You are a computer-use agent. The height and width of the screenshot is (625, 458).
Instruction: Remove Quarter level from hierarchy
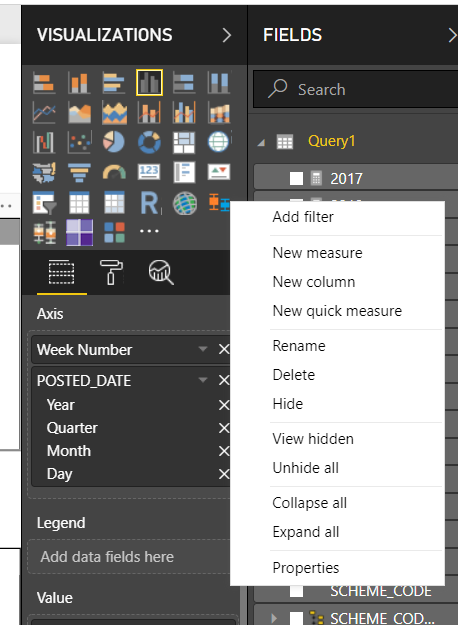[x=224, y=428]
